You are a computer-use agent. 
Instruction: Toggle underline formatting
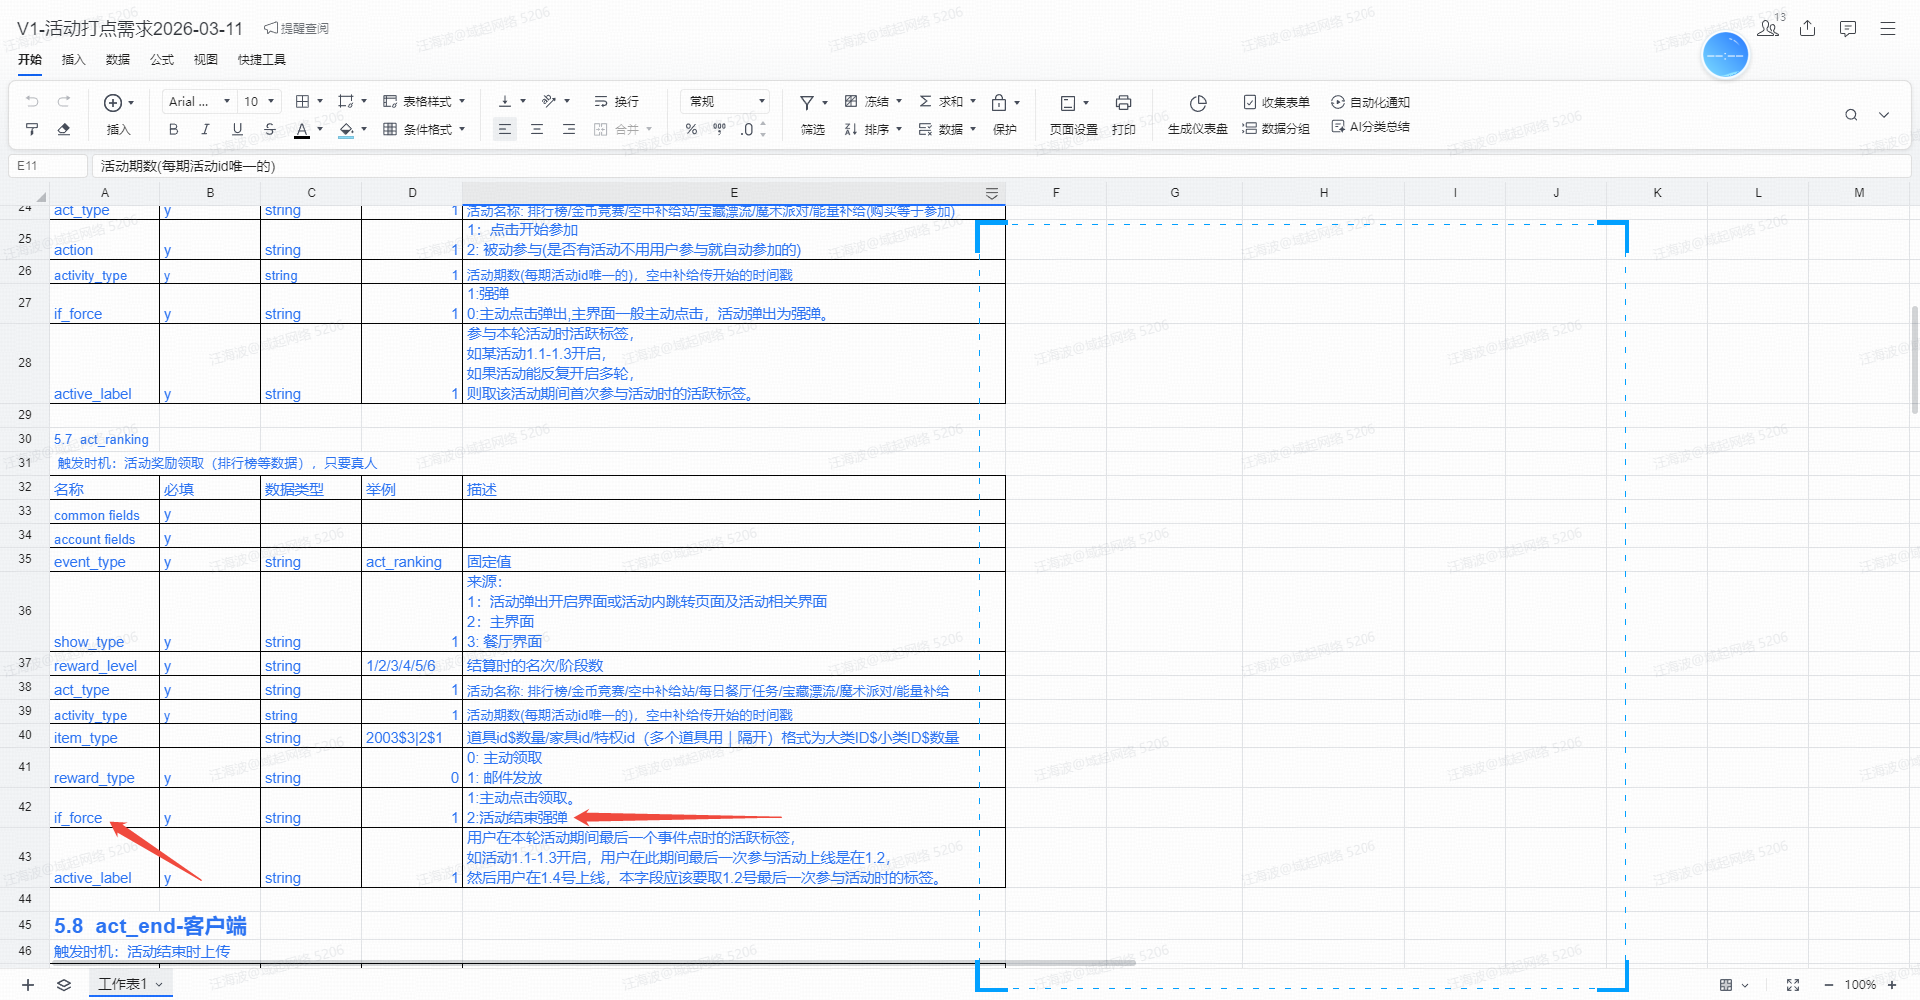(x=237, y=128)
